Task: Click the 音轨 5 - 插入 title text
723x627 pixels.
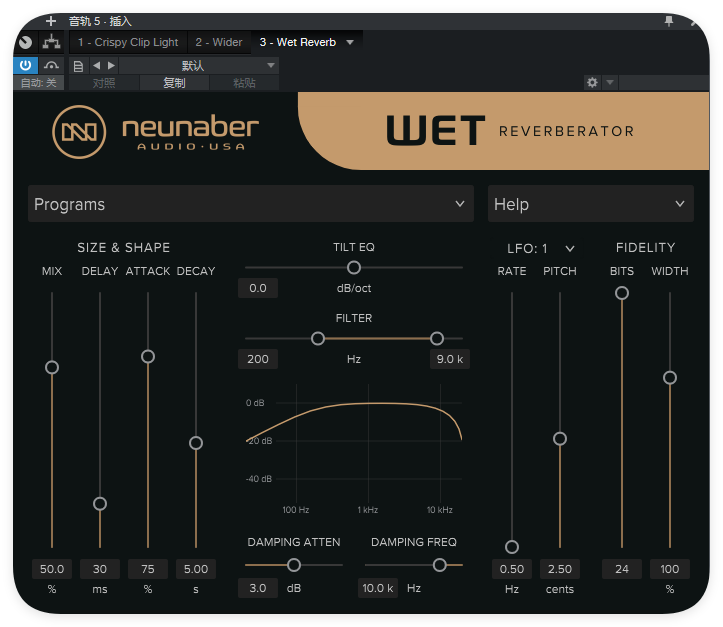Action: [100, 21]
